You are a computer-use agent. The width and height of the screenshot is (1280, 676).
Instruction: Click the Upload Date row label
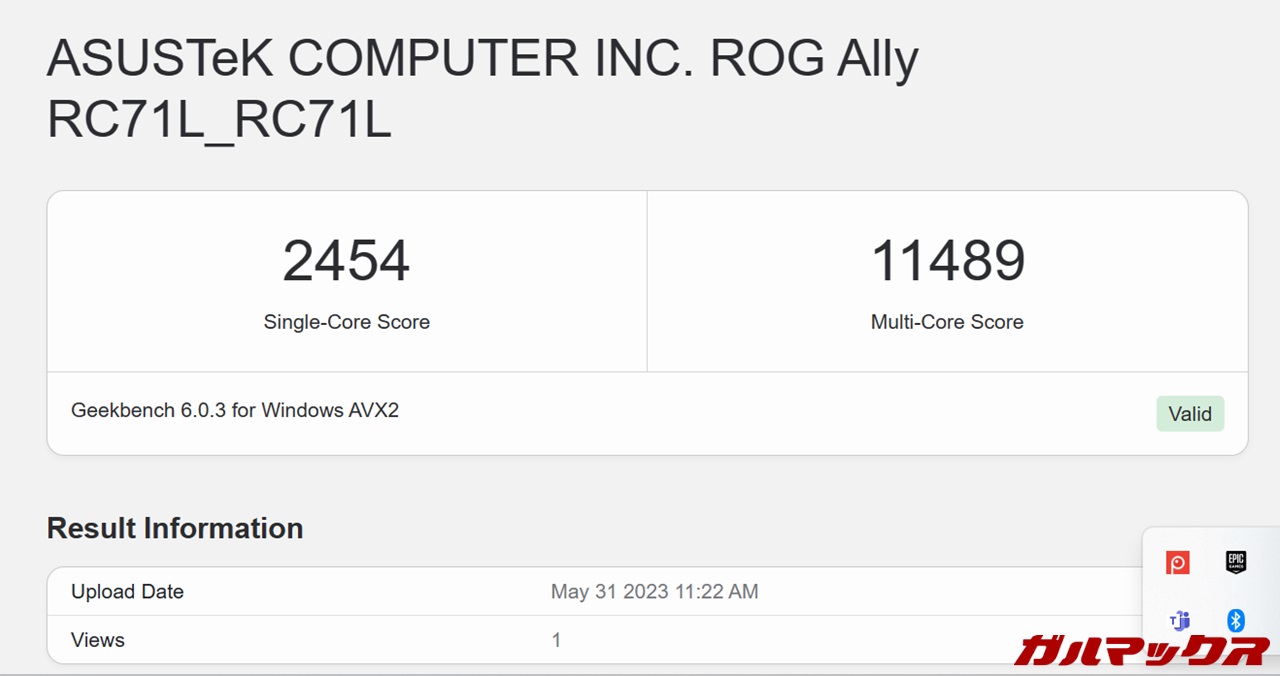[127, 592]
